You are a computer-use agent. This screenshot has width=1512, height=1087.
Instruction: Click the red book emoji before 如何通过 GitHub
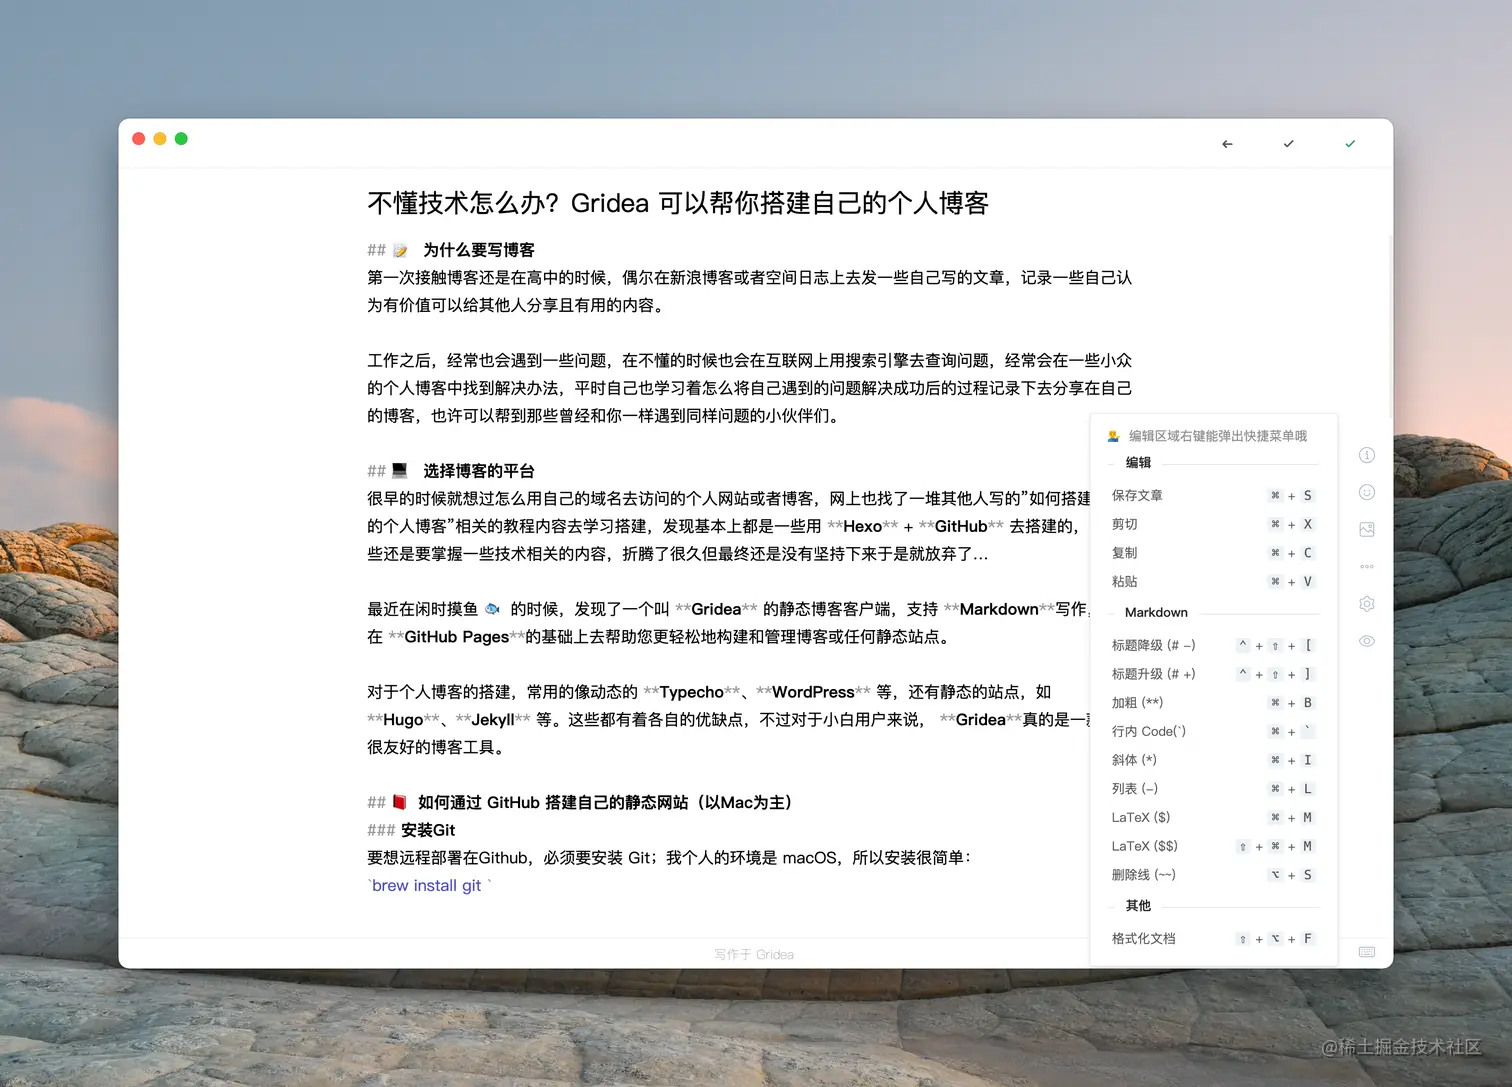coord(400,802)
